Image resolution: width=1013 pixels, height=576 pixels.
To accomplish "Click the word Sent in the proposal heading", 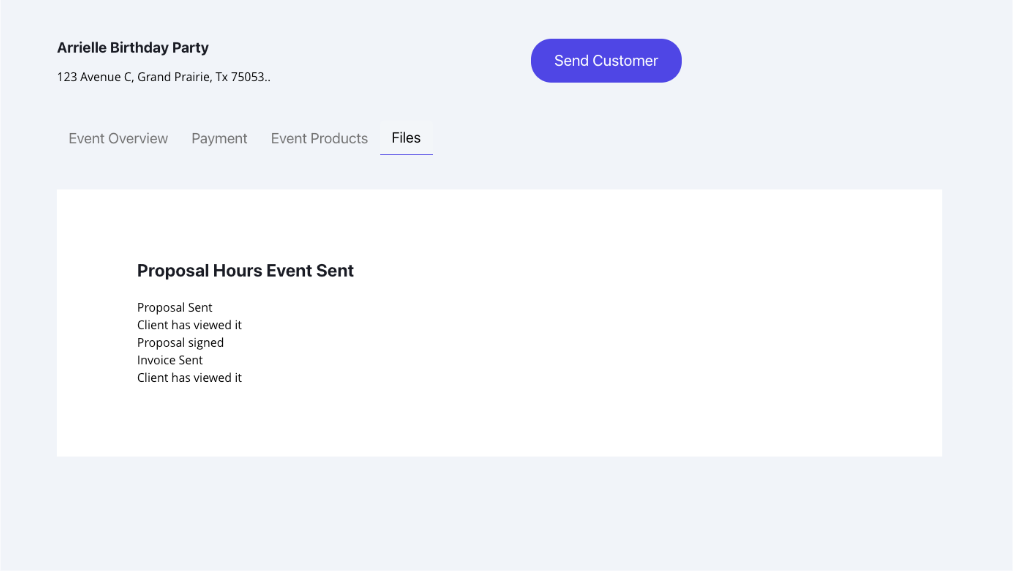I will (335, 271).
